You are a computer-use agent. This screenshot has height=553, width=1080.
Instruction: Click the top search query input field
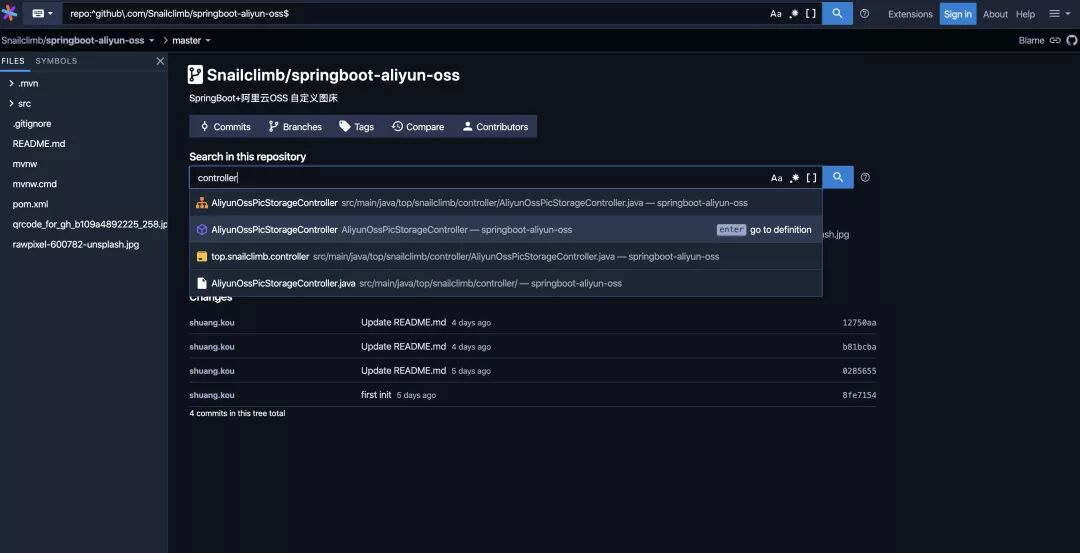pos(415,14)
